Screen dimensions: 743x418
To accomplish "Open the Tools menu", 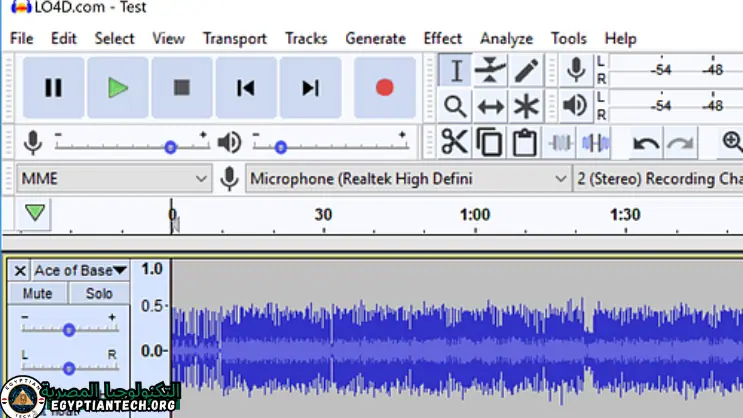I will (x=569, y=38).
